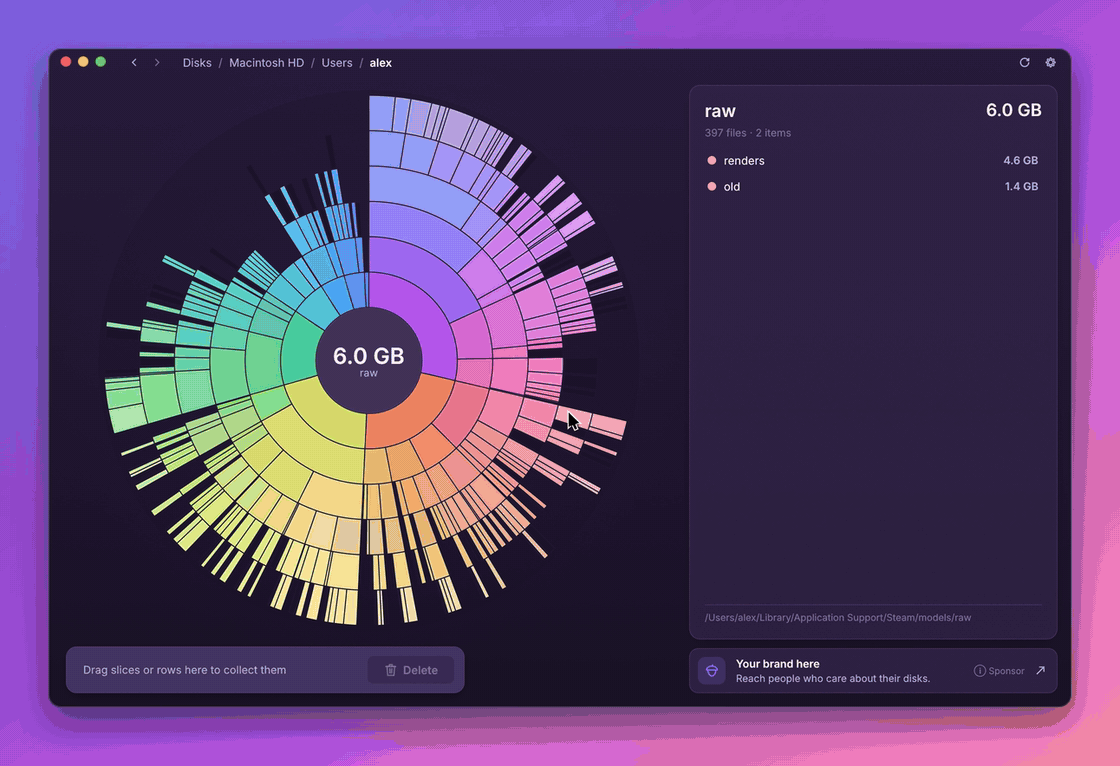The width and height of the screenshot is (1120, 766).
Task: Click the 6.0 GB center circle of the sunburst
Action: (x=369, y=361)
